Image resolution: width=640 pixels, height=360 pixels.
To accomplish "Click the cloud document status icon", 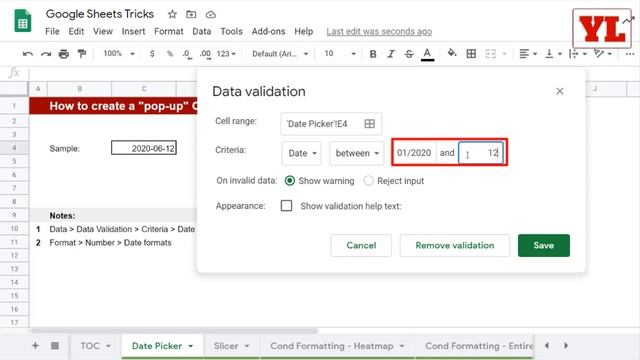I will point(211,15).
